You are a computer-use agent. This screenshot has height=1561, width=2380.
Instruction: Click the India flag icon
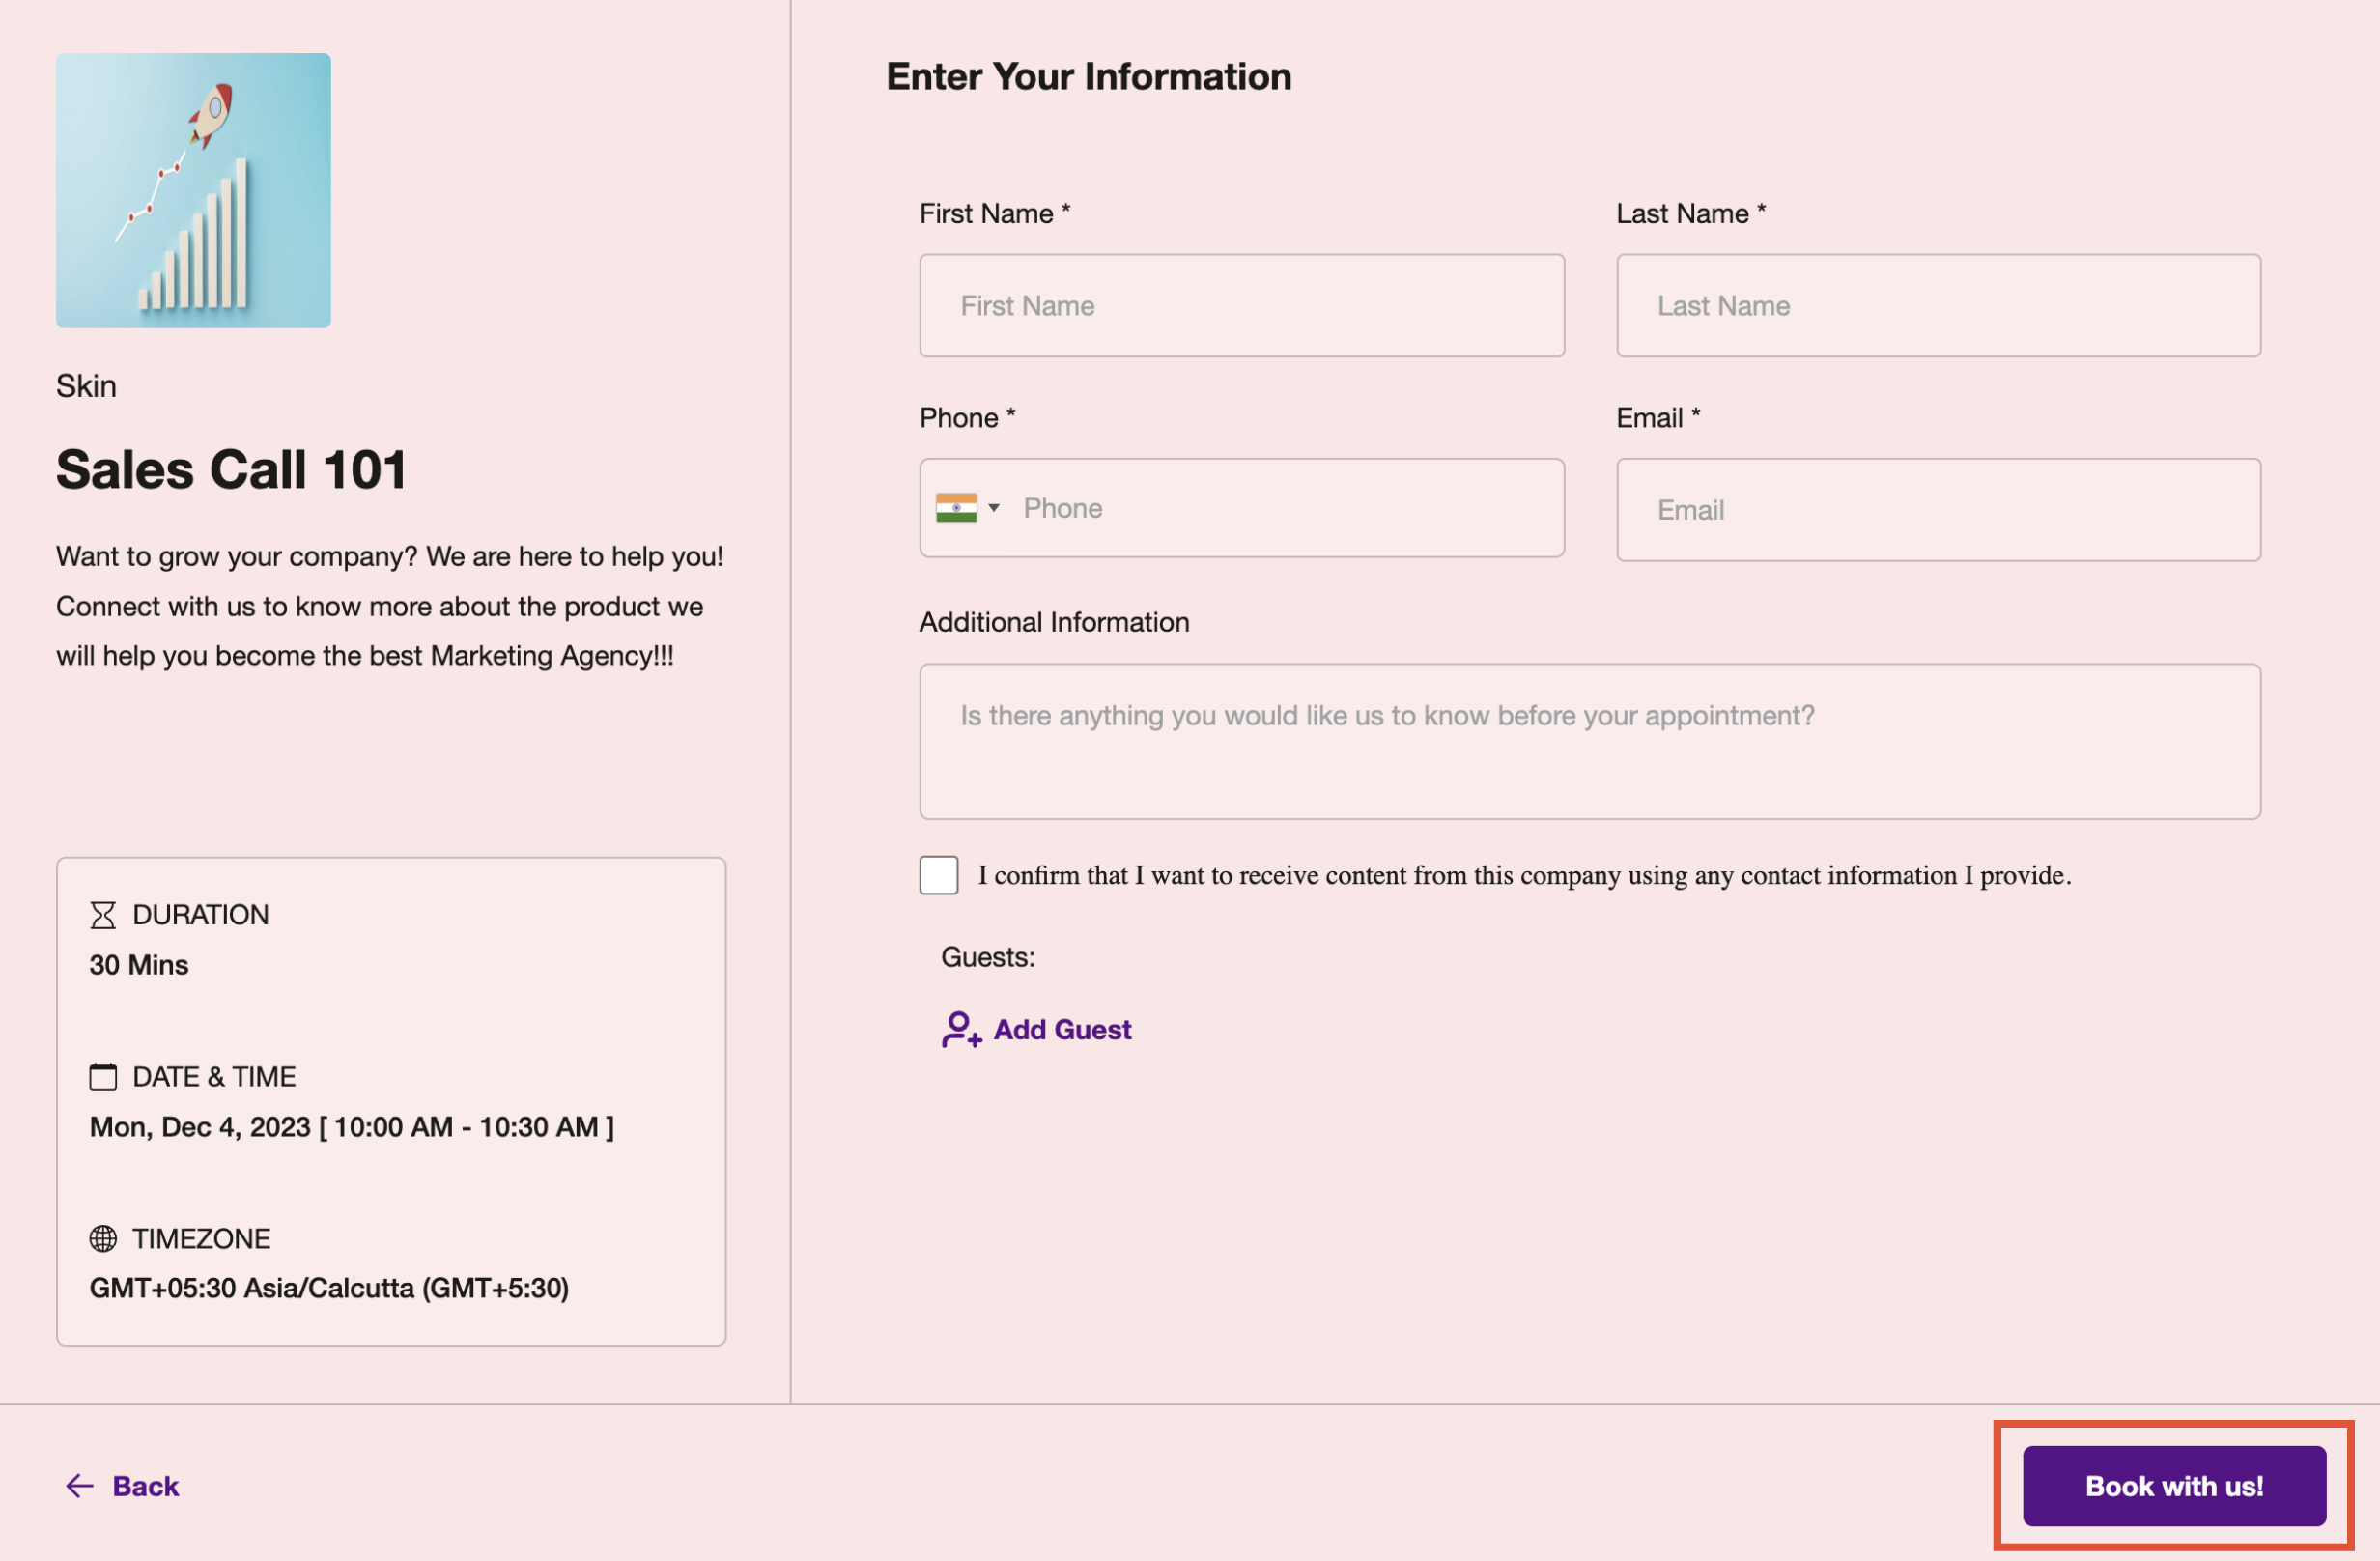(x=956, y=508)
